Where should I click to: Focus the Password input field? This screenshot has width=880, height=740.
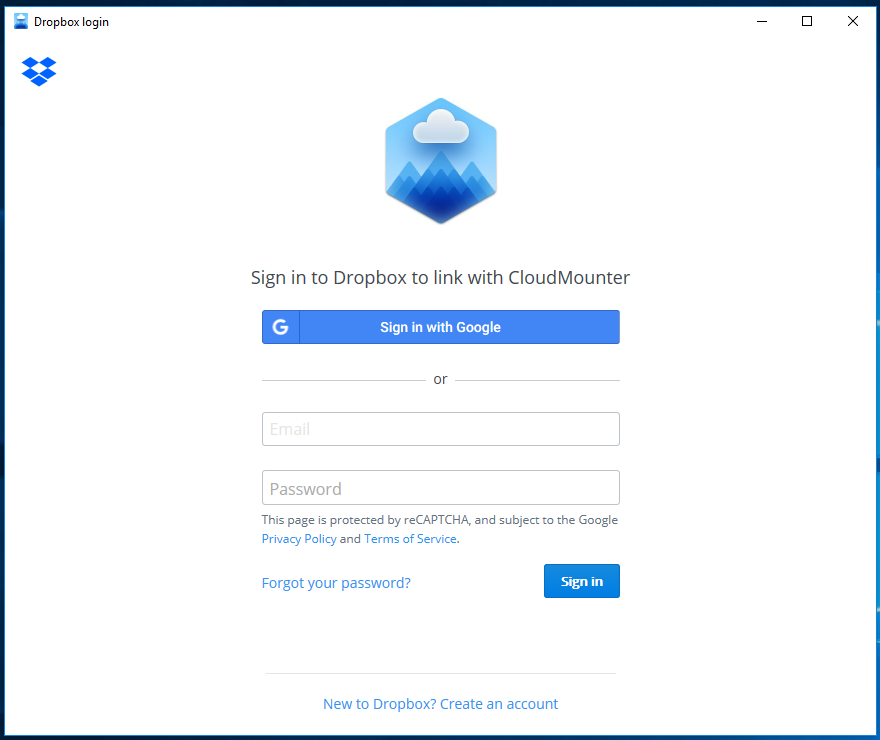(x=441, y=488)
